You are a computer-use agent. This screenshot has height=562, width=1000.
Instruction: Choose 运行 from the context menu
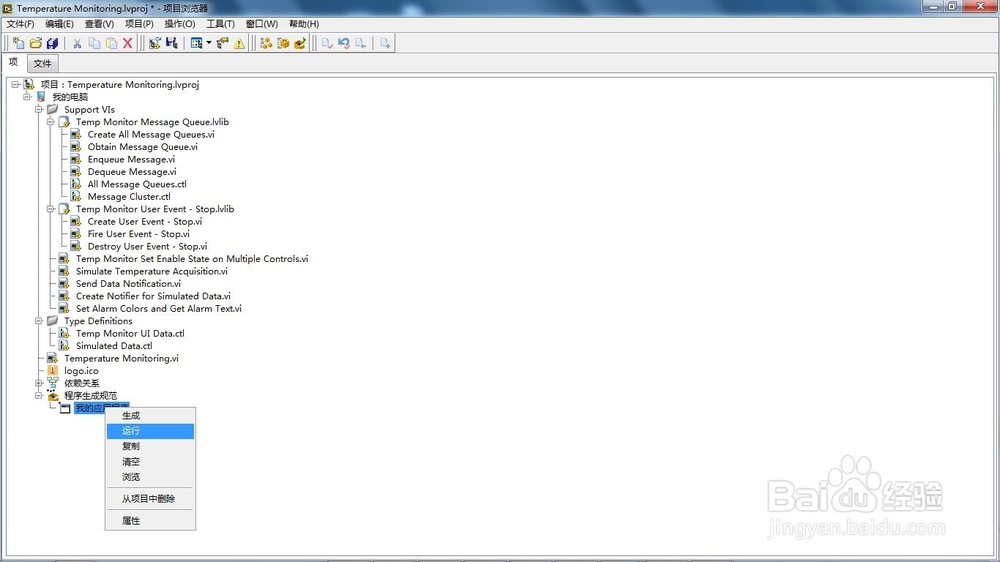150,431
